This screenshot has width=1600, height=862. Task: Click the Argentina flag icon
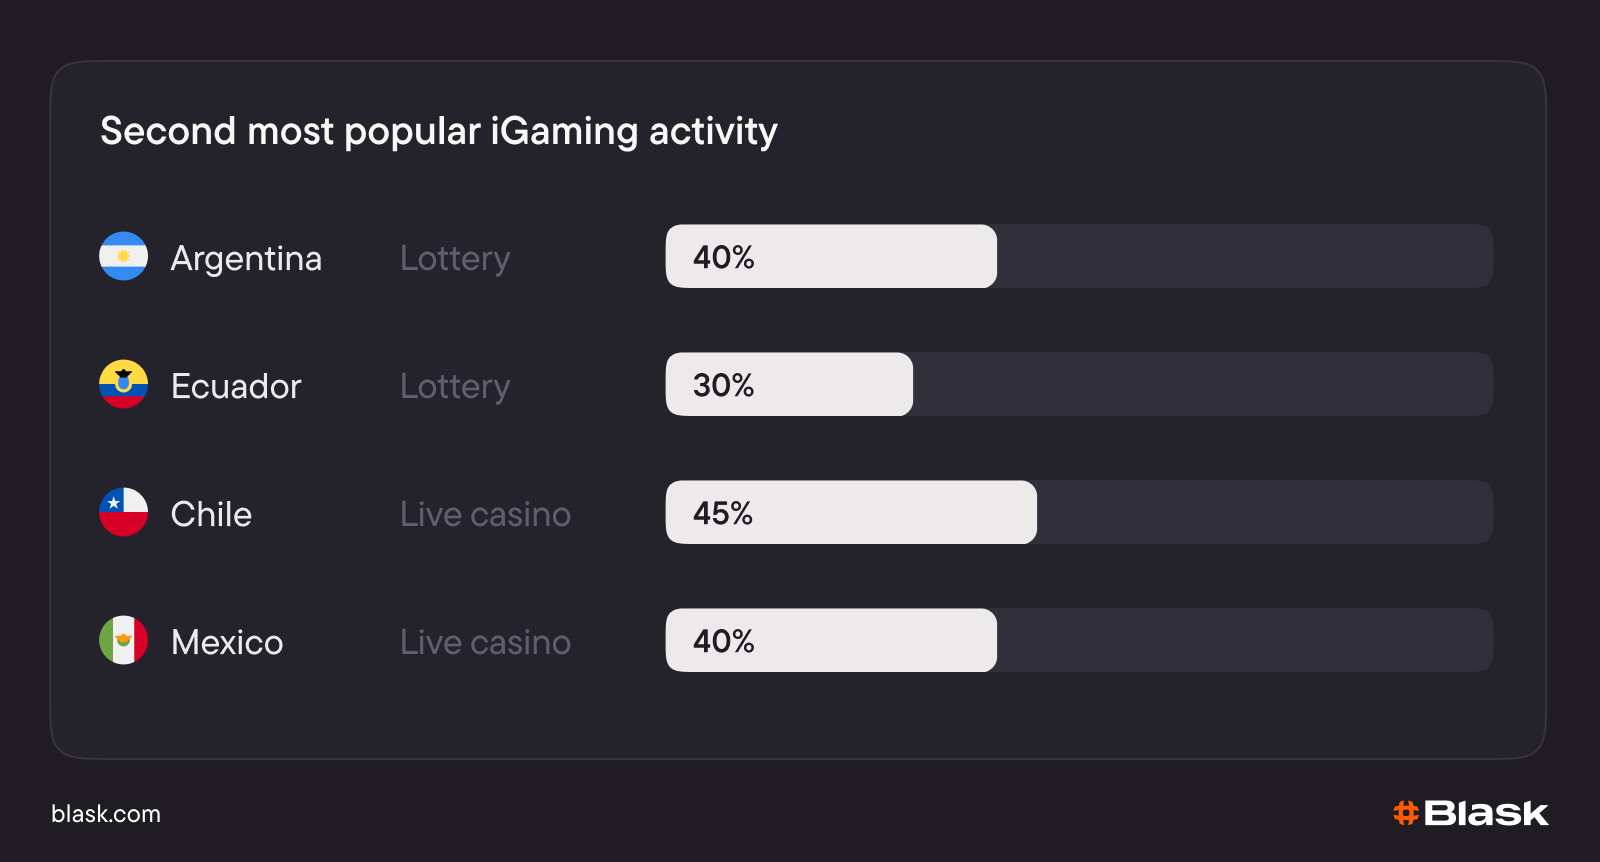tap(123, 256)
